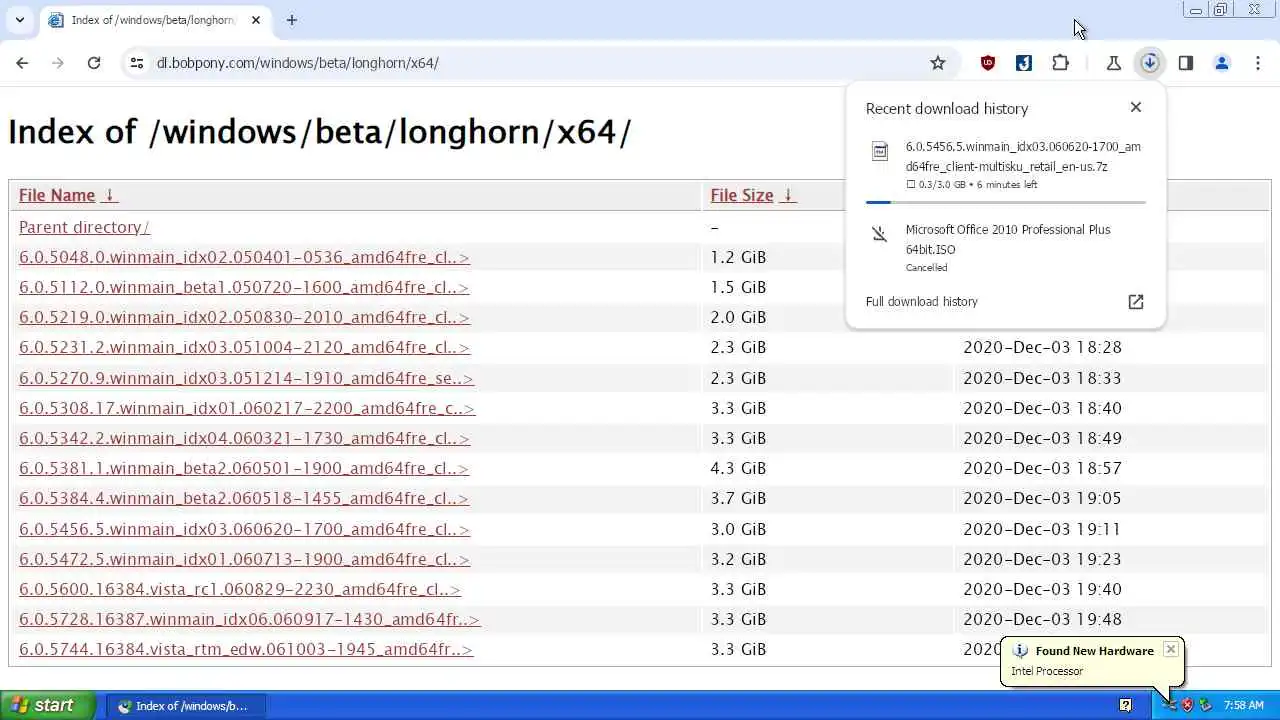Image resolution: width=1280 pixels, height=720 pixels.
Task: Go back to the previous page
Action: (22, 63)
